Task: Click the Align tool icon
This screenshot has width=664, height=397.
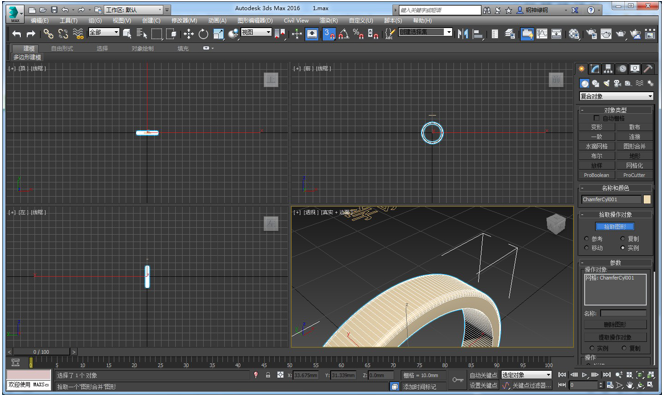Action: pos(478,34)
